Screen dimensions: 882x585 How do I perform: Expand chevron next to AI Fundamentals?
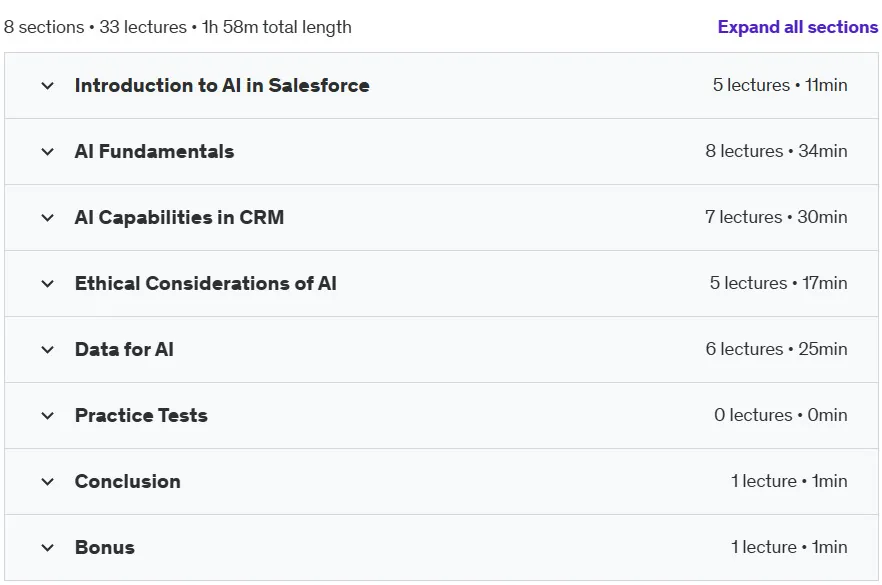[48, 152]
